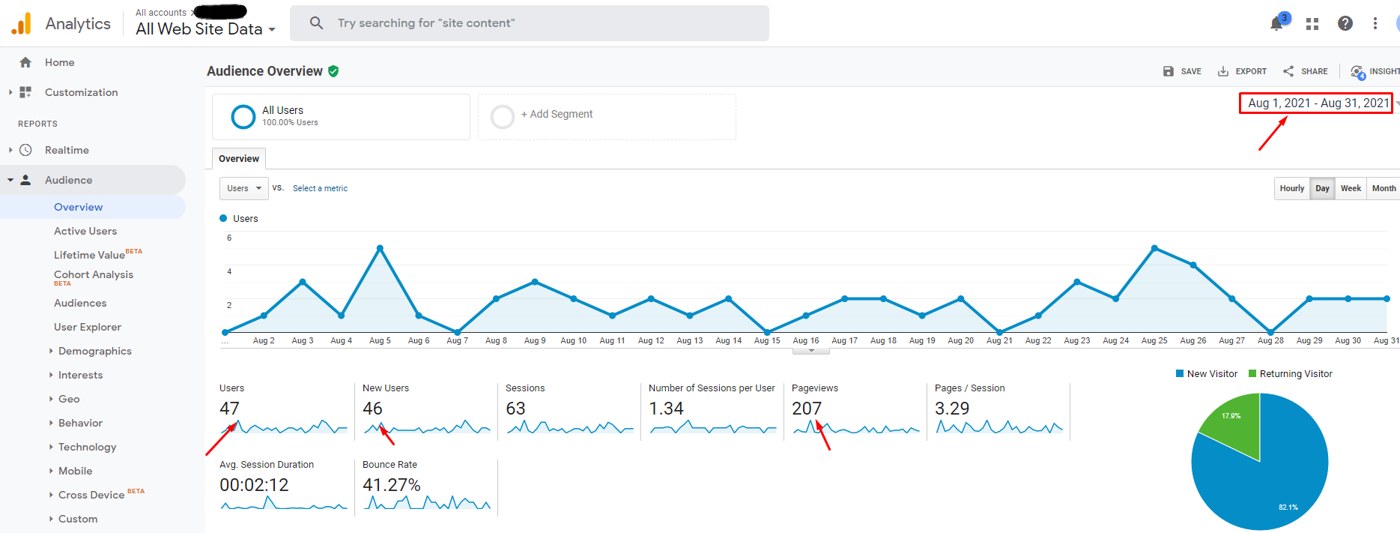Click the Aug 25 data point on the chart
Screen dimensions: 1400x533
tap(1155, 248)
